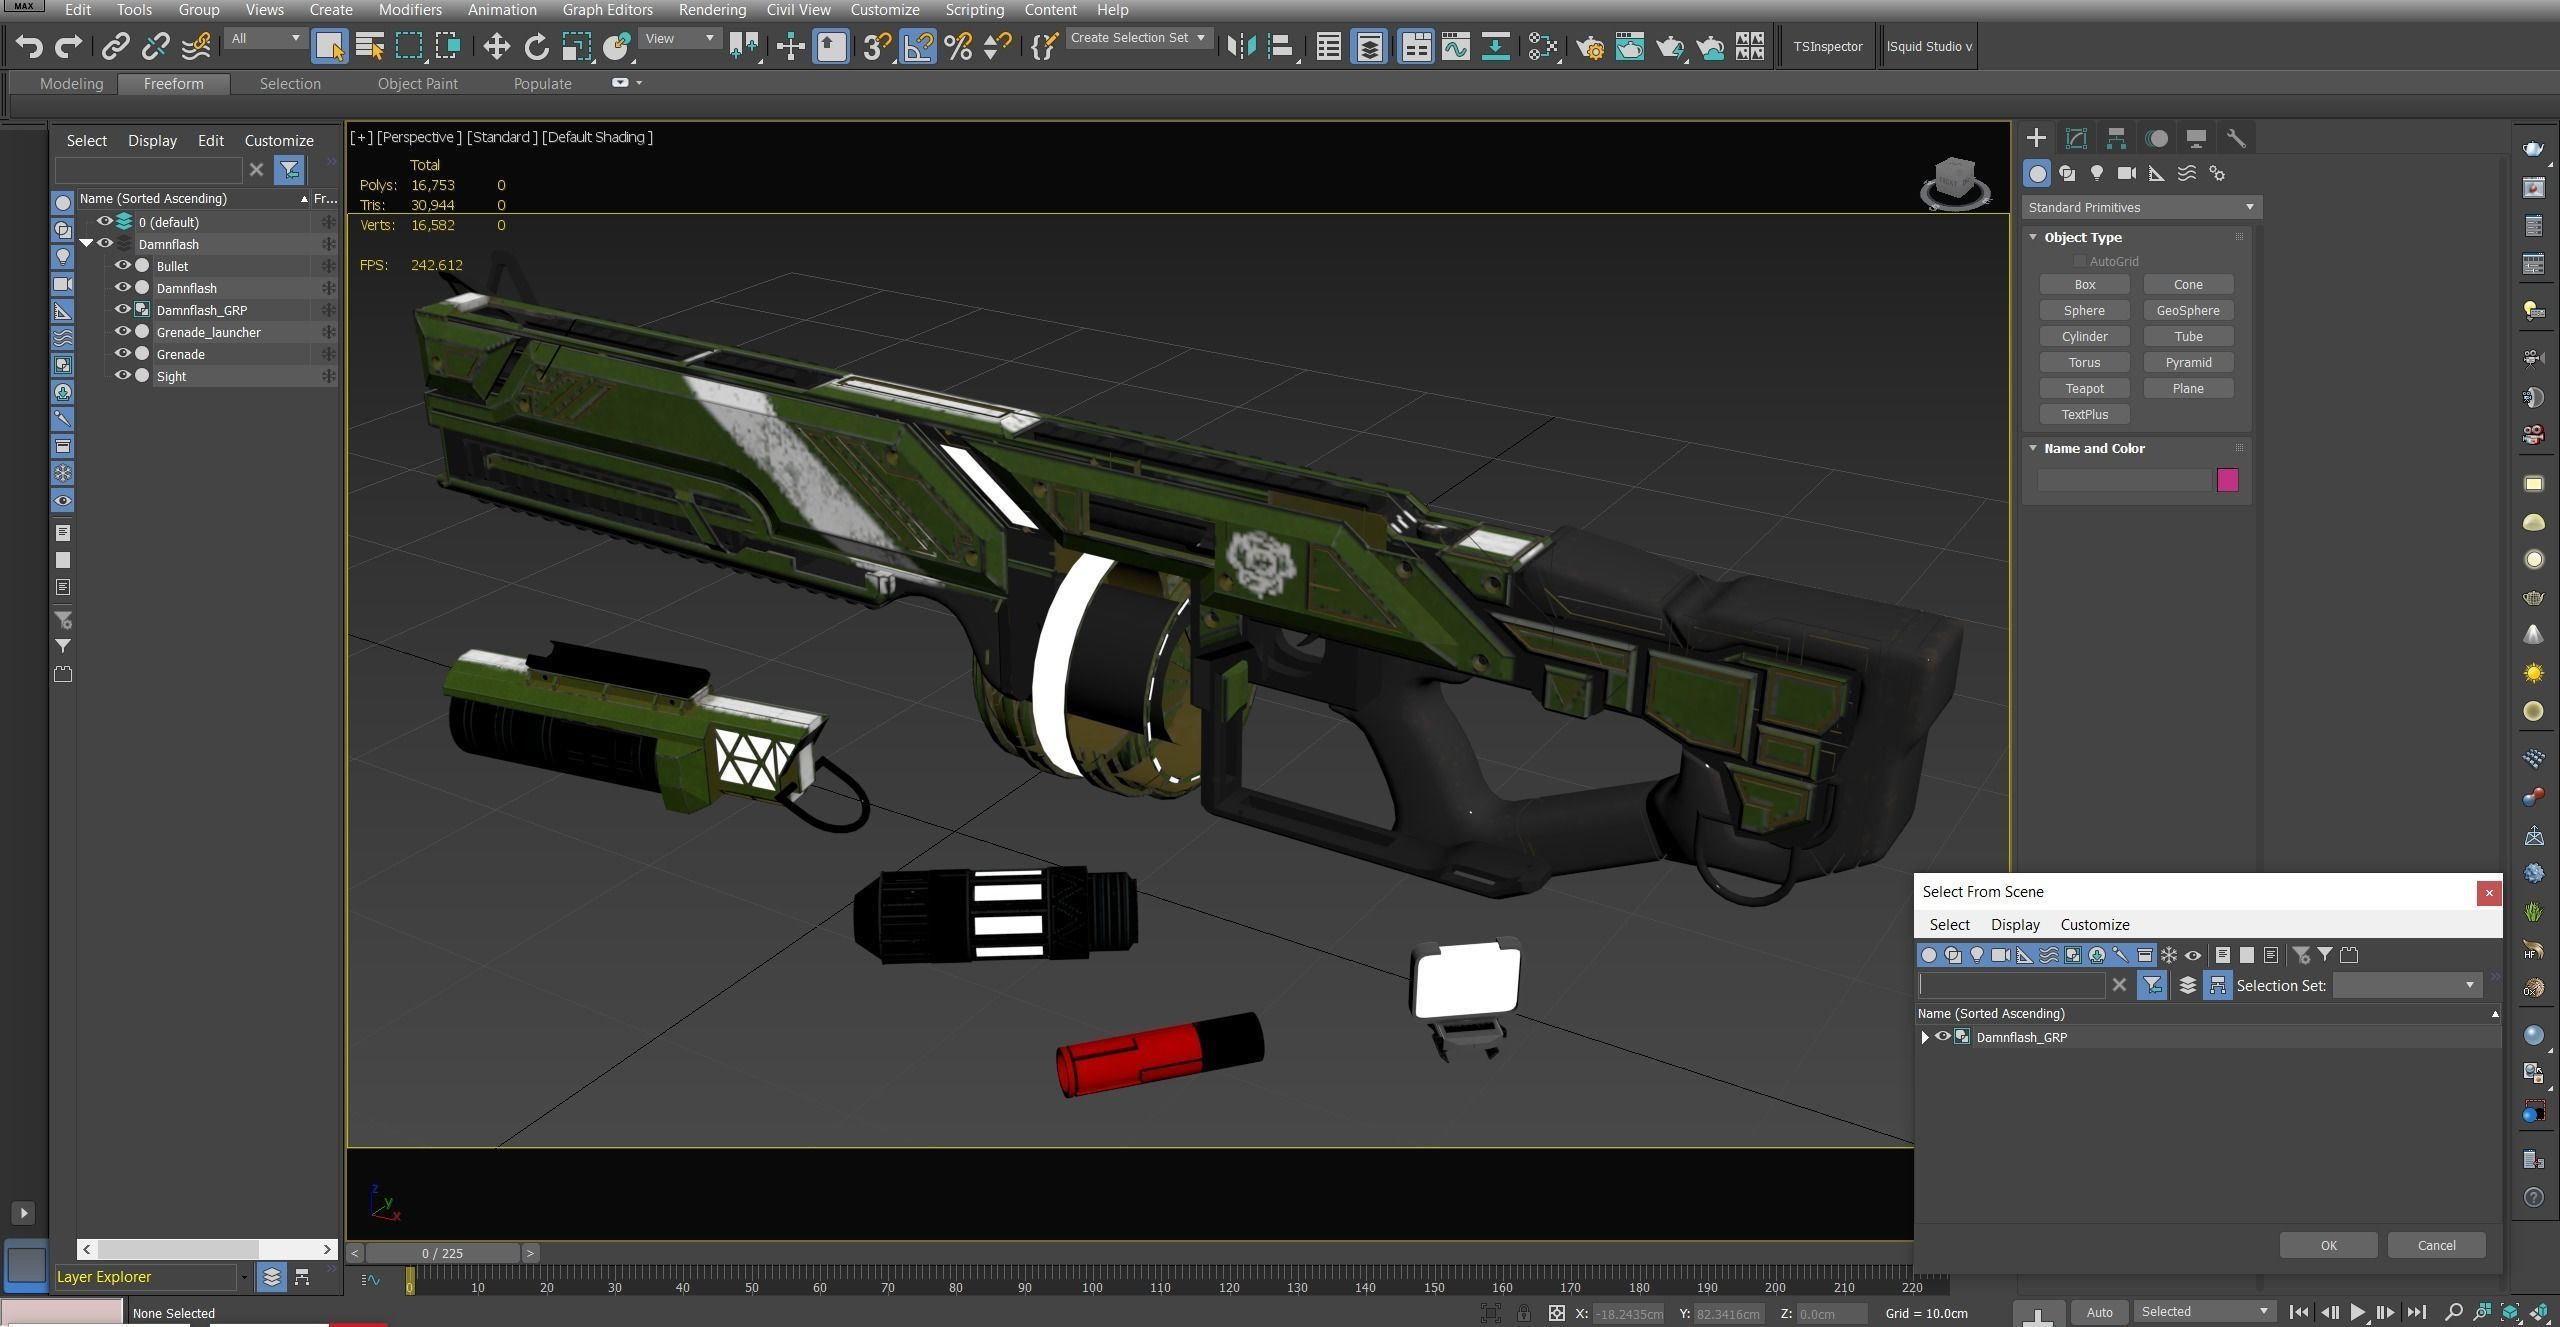Screen dimensions: 2560x1327
Task: Collapse the Damnflash layer tree
Action: (x=86, y=244)
